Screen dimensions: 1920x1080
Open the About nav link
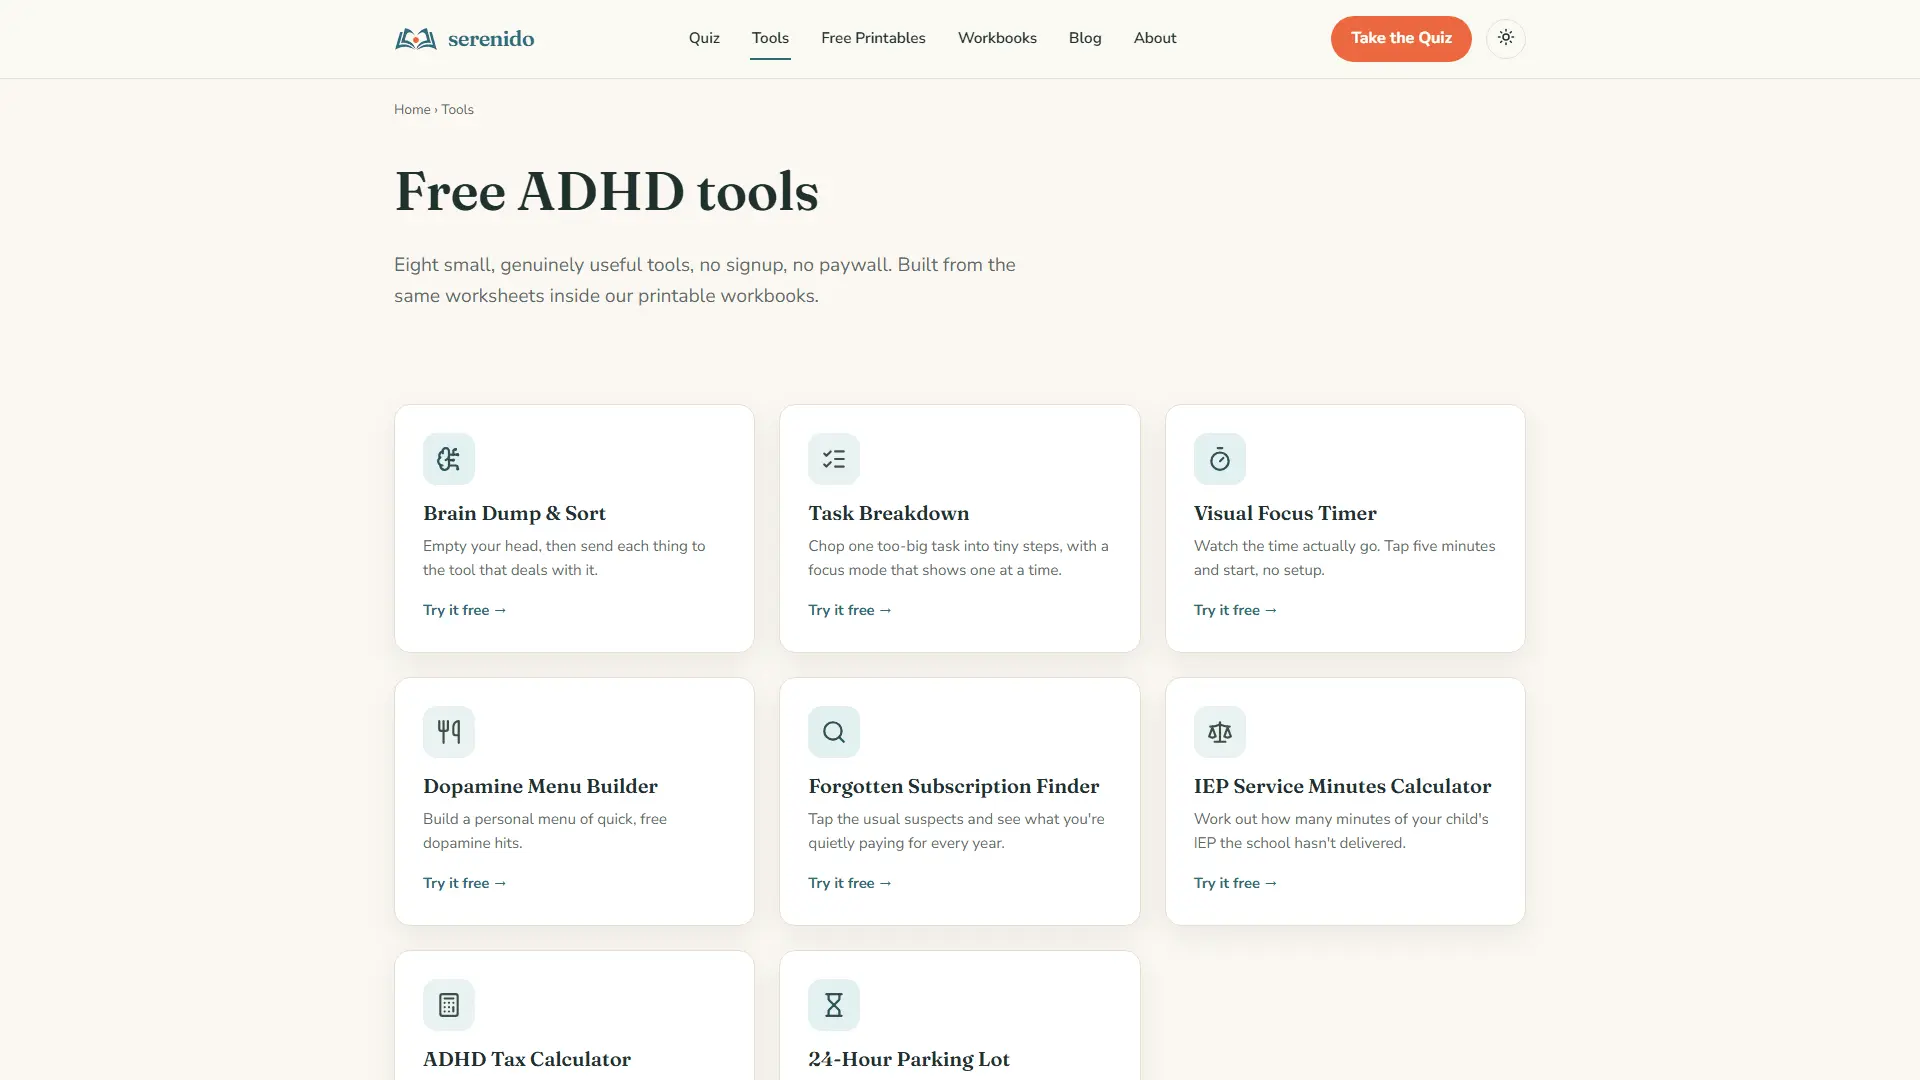(x=1155, y=38)
